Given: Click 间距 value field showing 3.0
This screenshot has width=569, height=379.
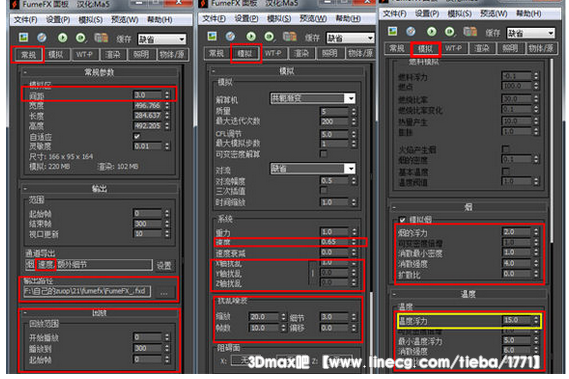Looking at the screenshot, I should pyautogui.click(x=147, y=95).
